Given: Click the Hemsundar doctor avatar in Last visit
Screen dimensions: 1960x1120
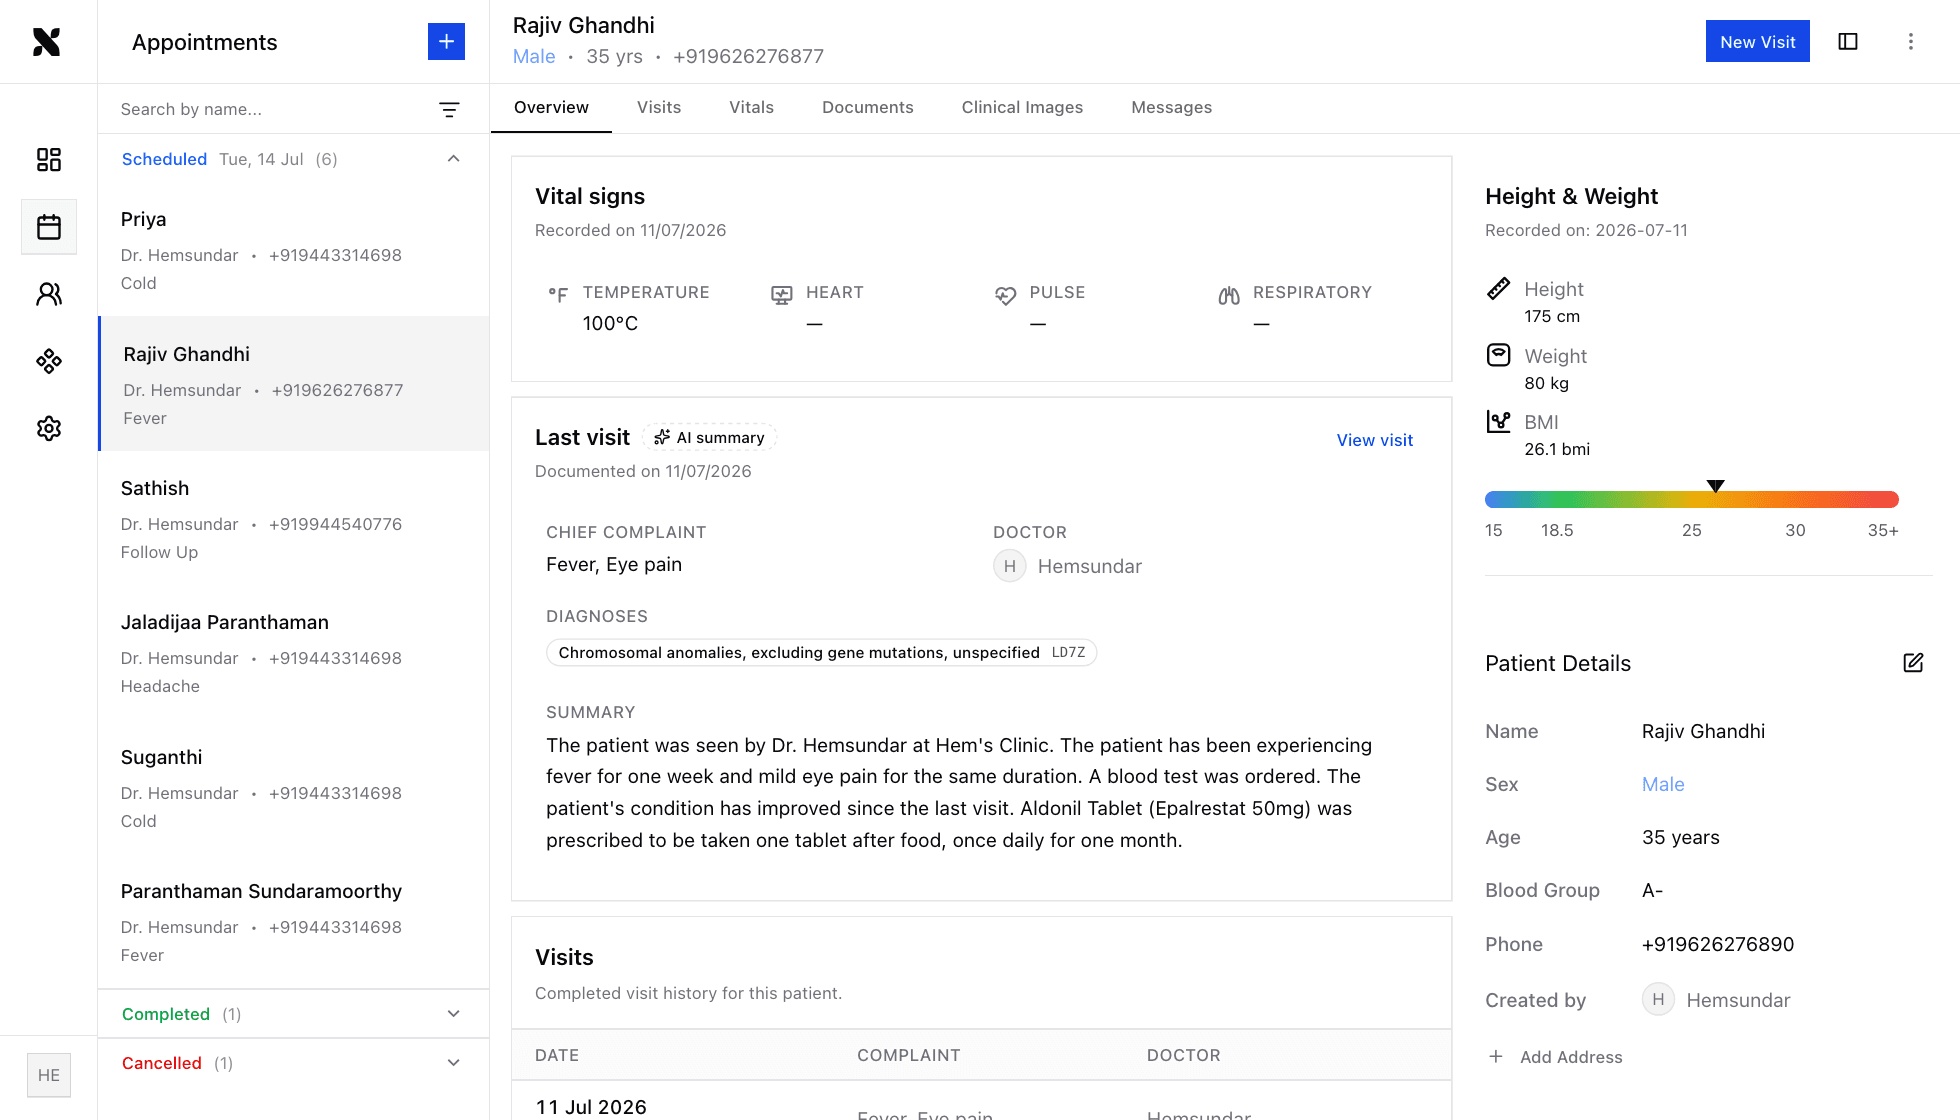Looking at the screenshot, I should click(x=1010, y=566).
